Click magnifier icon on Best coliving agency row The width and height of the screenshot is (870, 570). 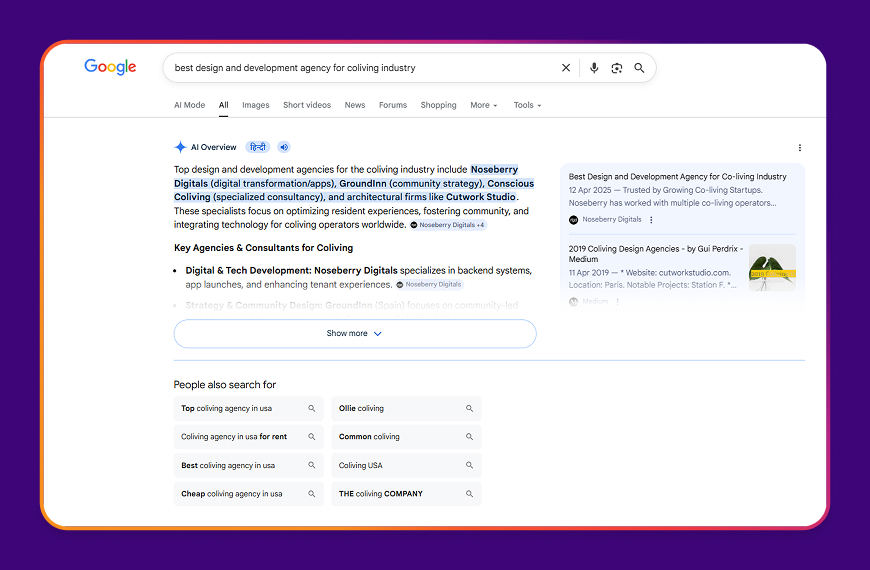point(312,465)
